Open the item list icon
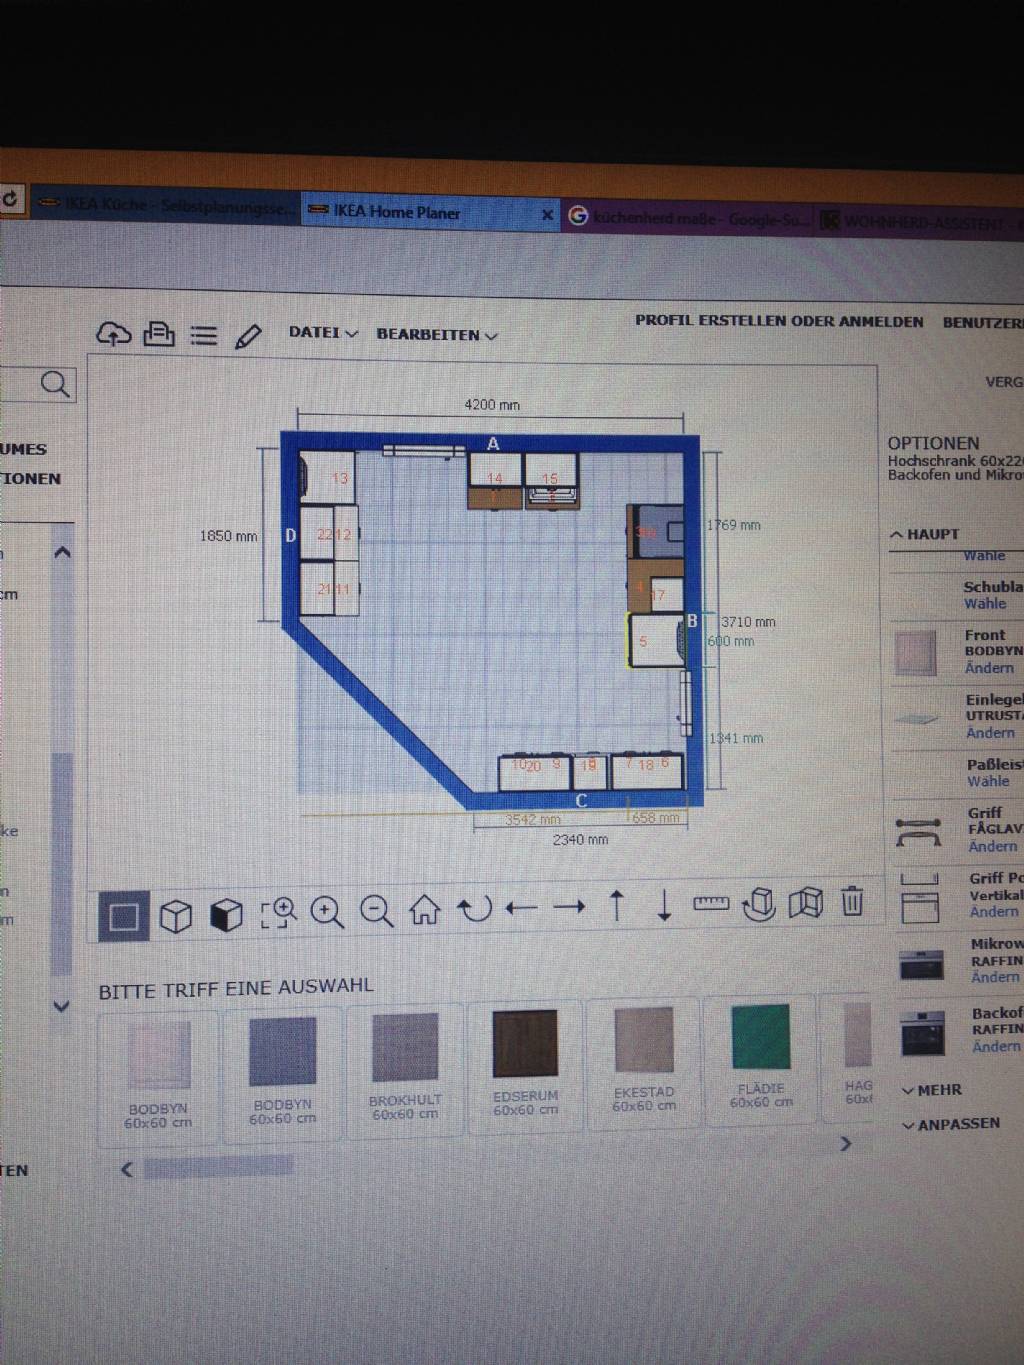This screenshot has width=1024, height=1365. click(204, 335)
